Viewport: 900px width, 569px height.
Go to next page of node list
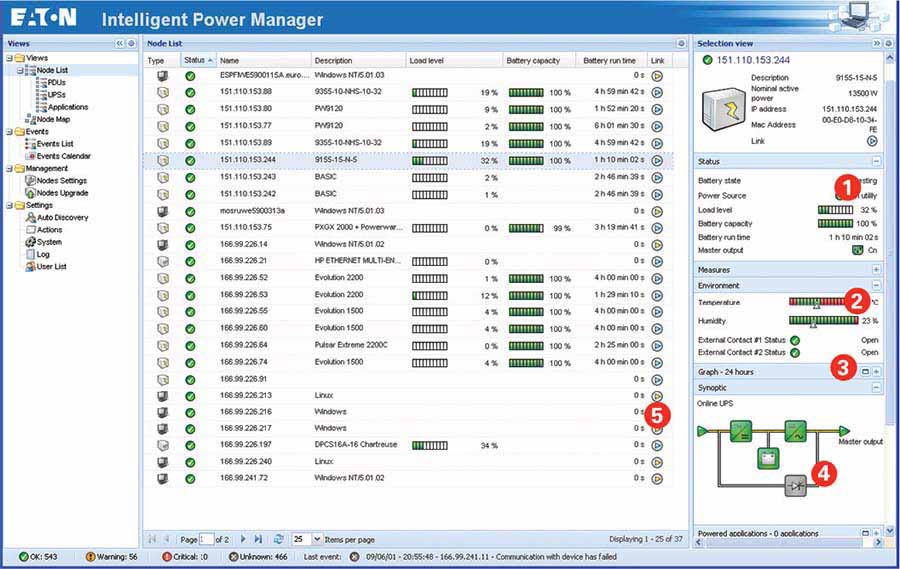click(243, 539)
